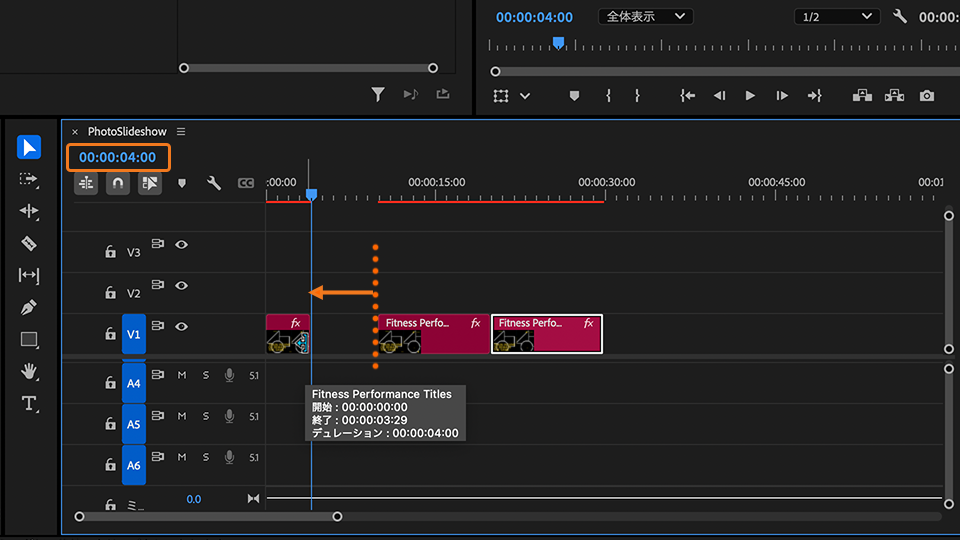This screenshot has height=540, width=960.
Task: Mark Out point in Program Monitor
Action: tap(637, 96)
